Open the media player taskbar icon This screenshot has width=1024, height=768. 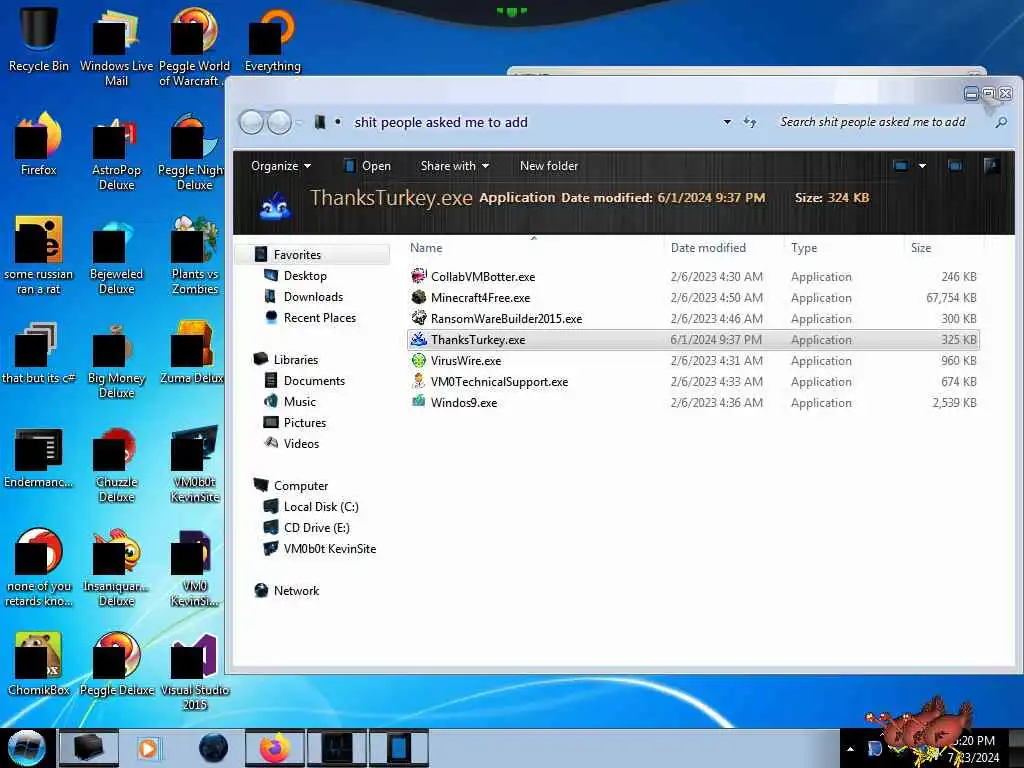(148, 748)
